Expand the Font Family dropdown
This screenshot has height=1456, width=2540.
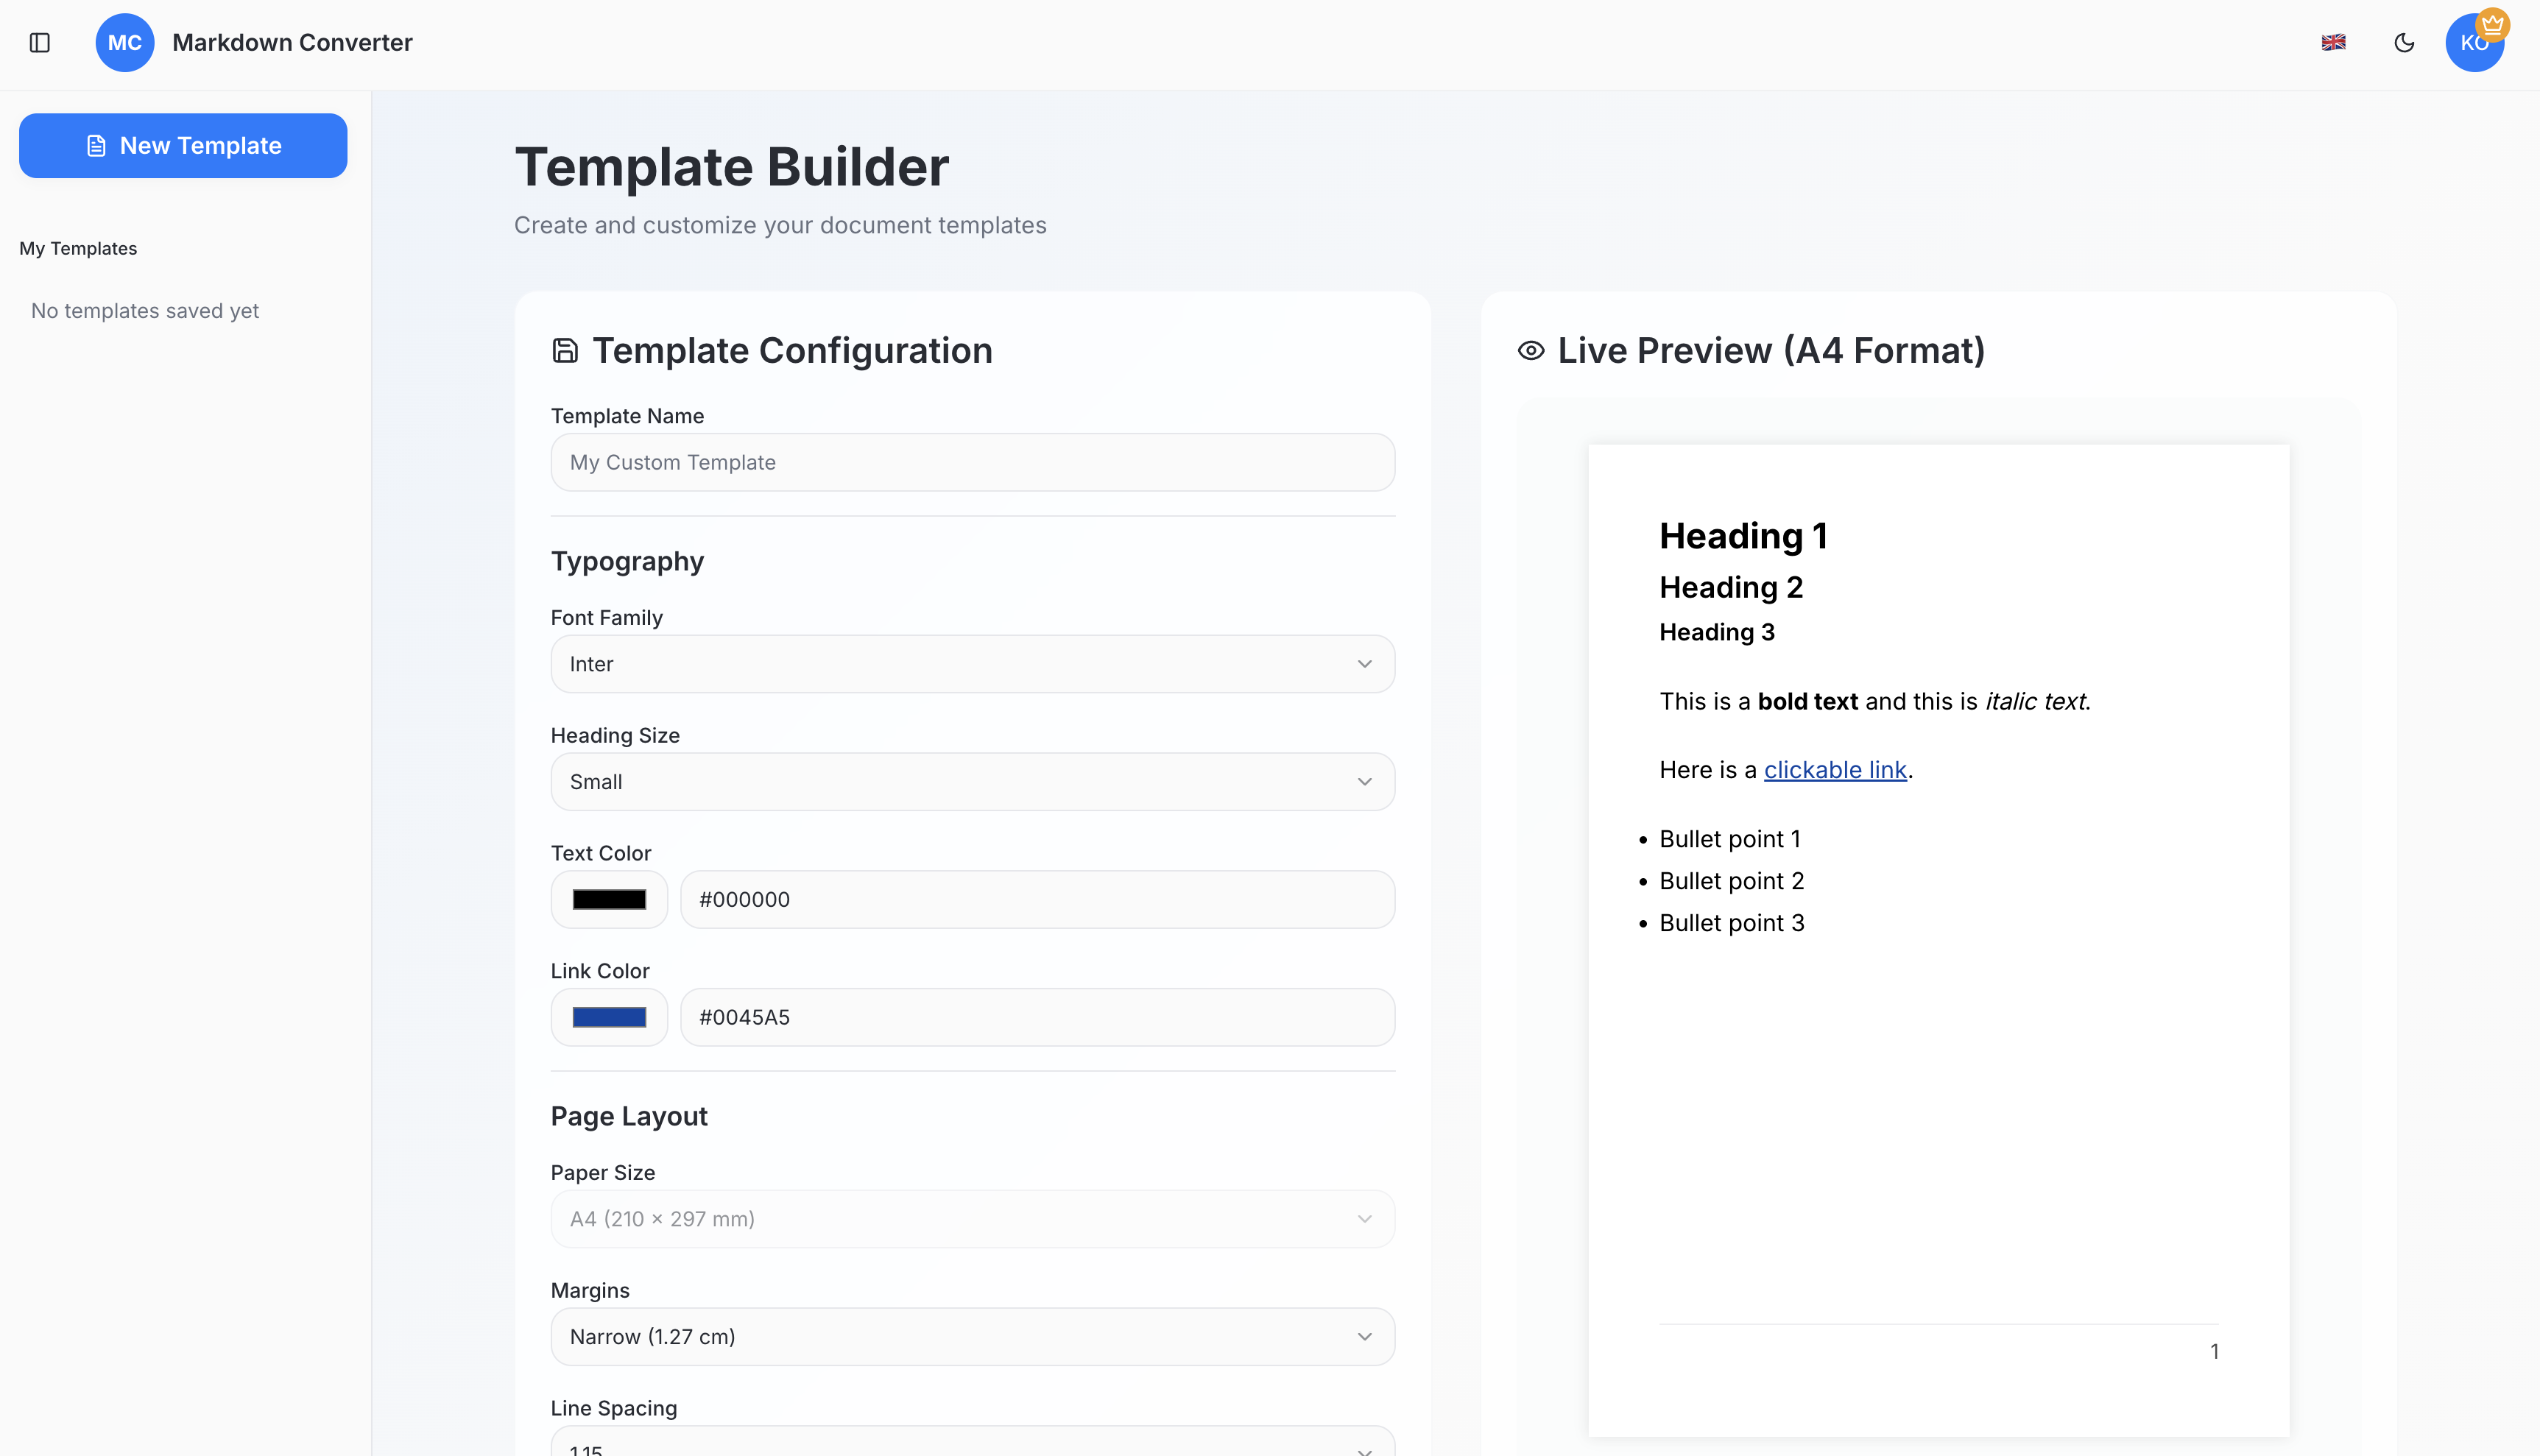(x=972, y=664)
